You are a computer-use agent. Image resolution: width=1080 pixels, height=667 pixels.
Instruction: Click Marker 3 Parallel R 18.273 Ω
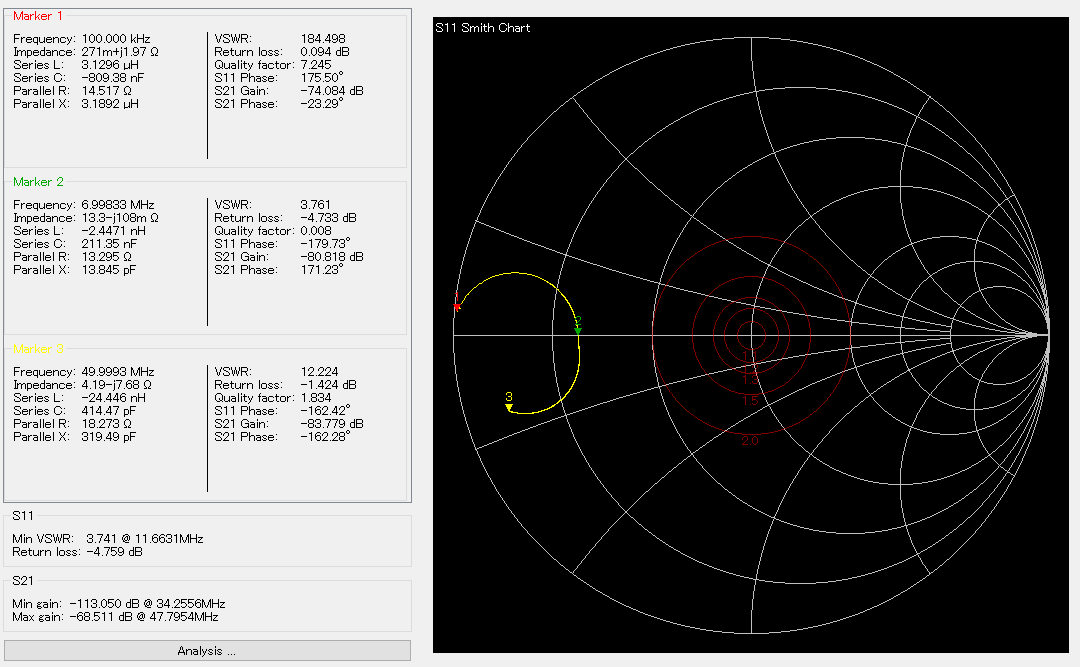point(107,424)
